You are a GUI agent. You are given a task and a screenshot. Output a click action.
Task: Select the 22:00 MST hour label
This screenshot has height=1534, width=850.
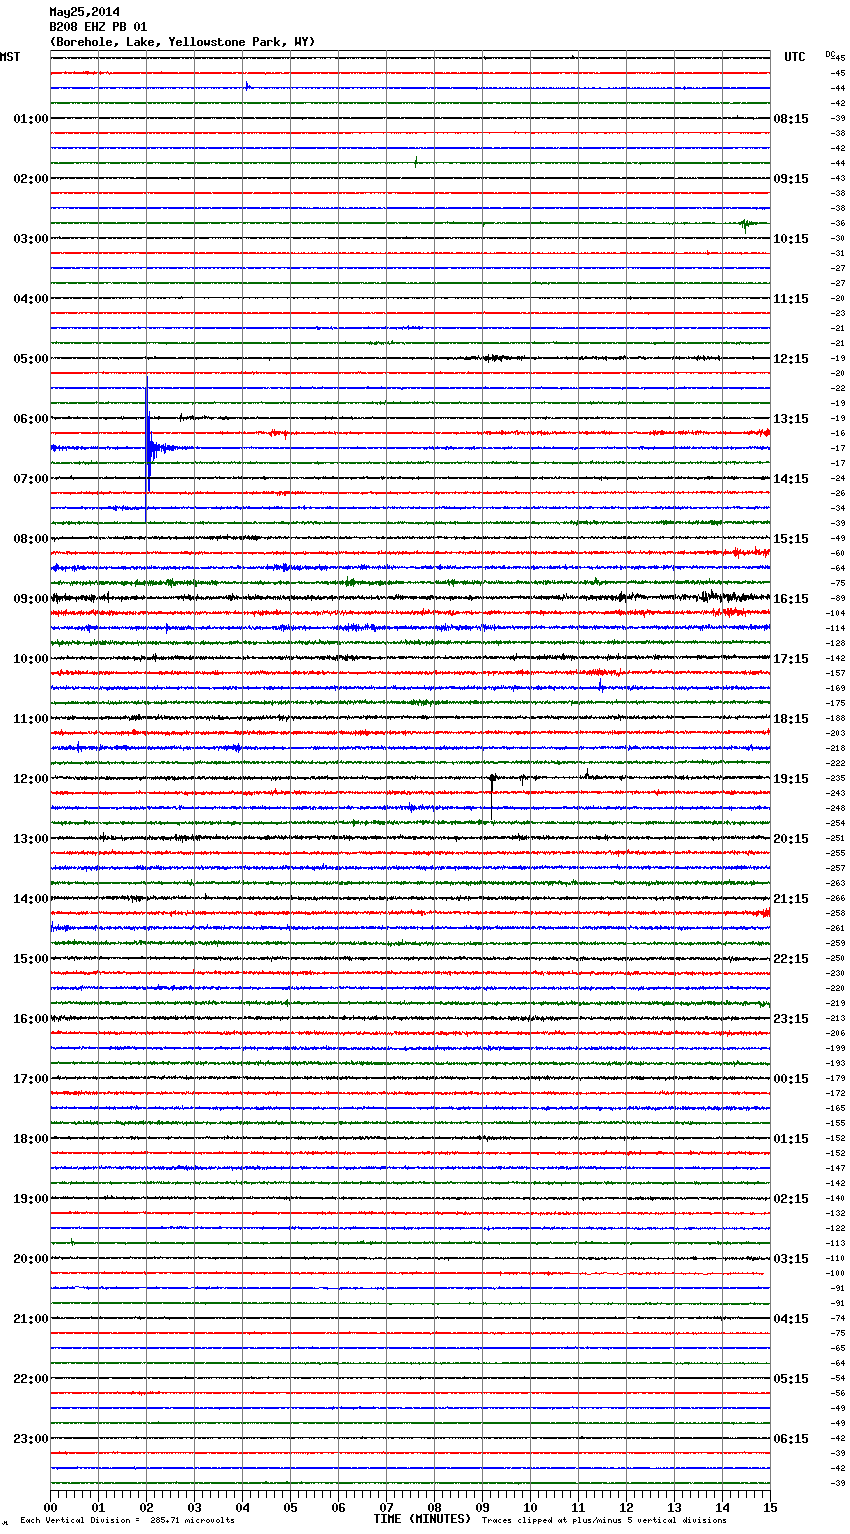31,1379
